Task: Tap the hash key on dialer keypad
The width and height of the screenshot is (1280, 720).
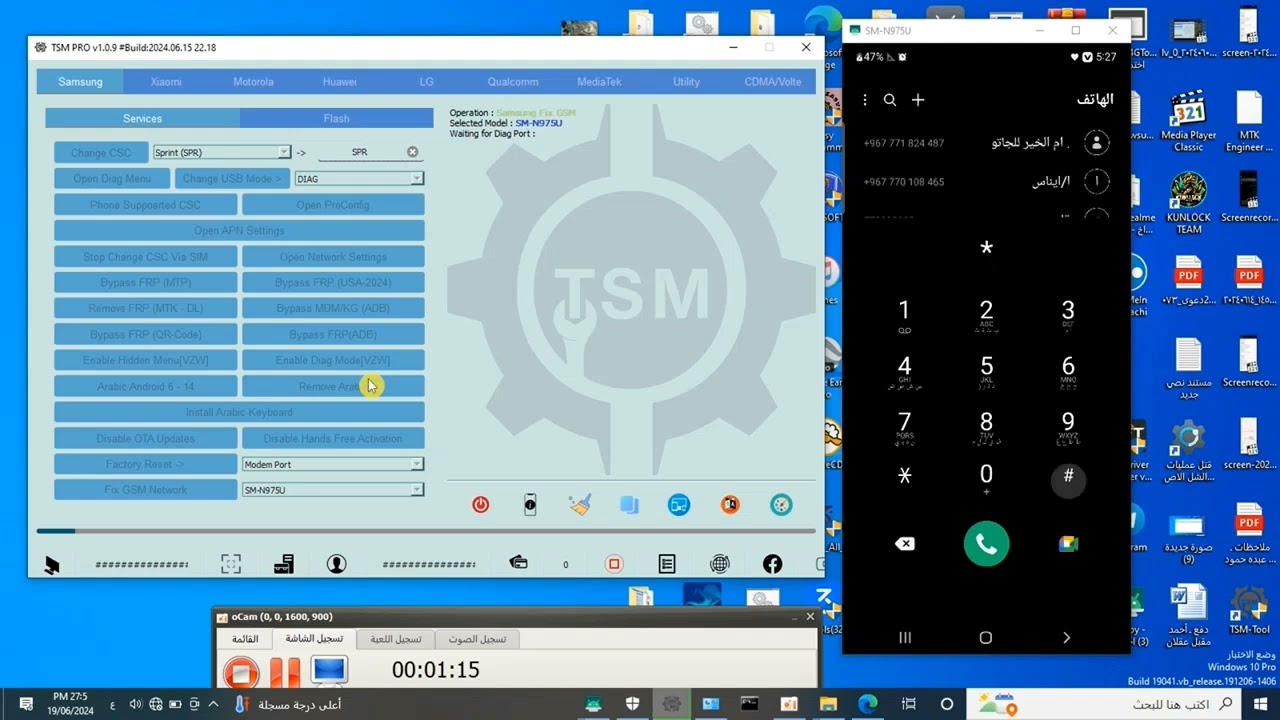Action: 1068,479
